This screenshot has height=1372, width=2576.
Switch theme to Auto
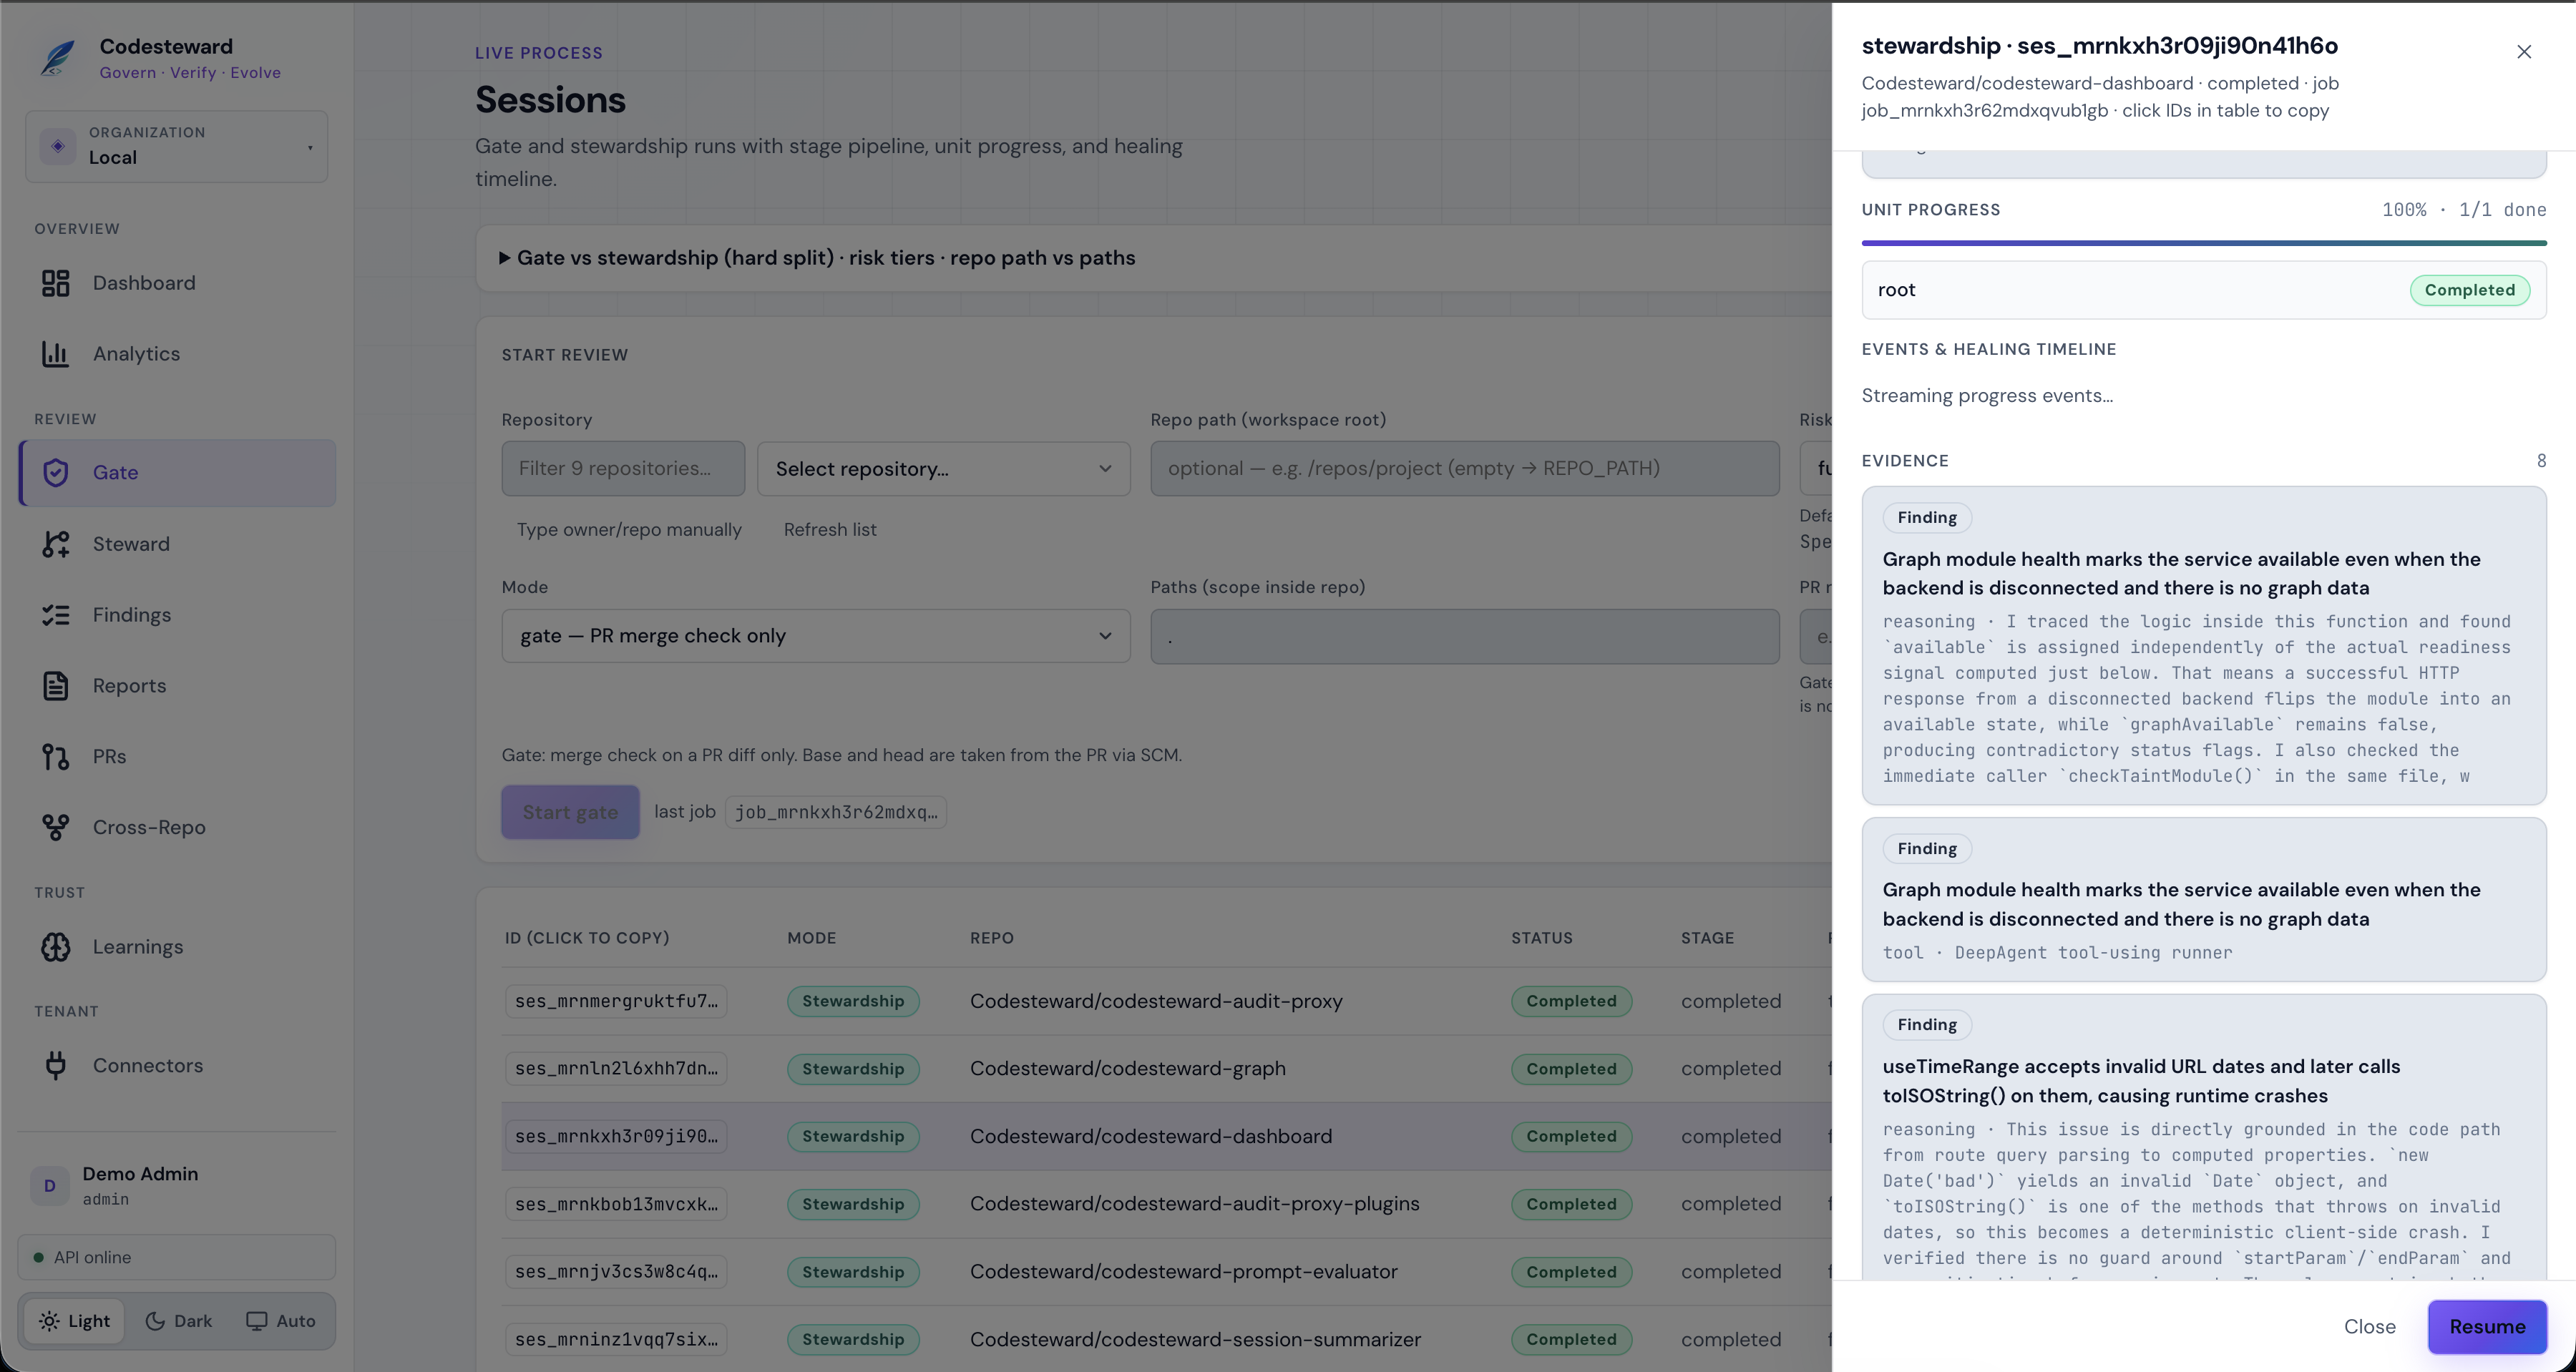(281, 1321)
